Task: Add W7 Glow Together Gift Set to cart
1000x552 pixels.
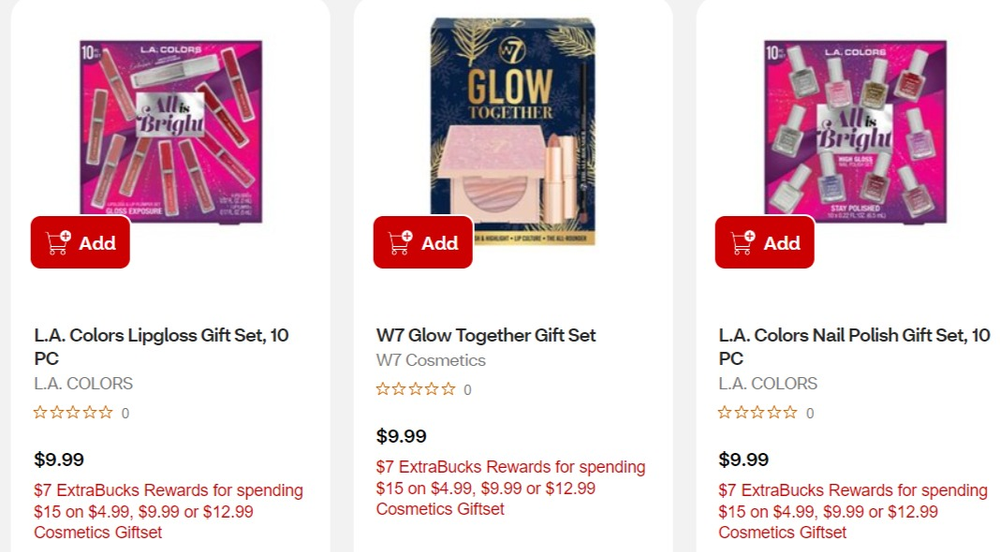Action: (423, 243)
